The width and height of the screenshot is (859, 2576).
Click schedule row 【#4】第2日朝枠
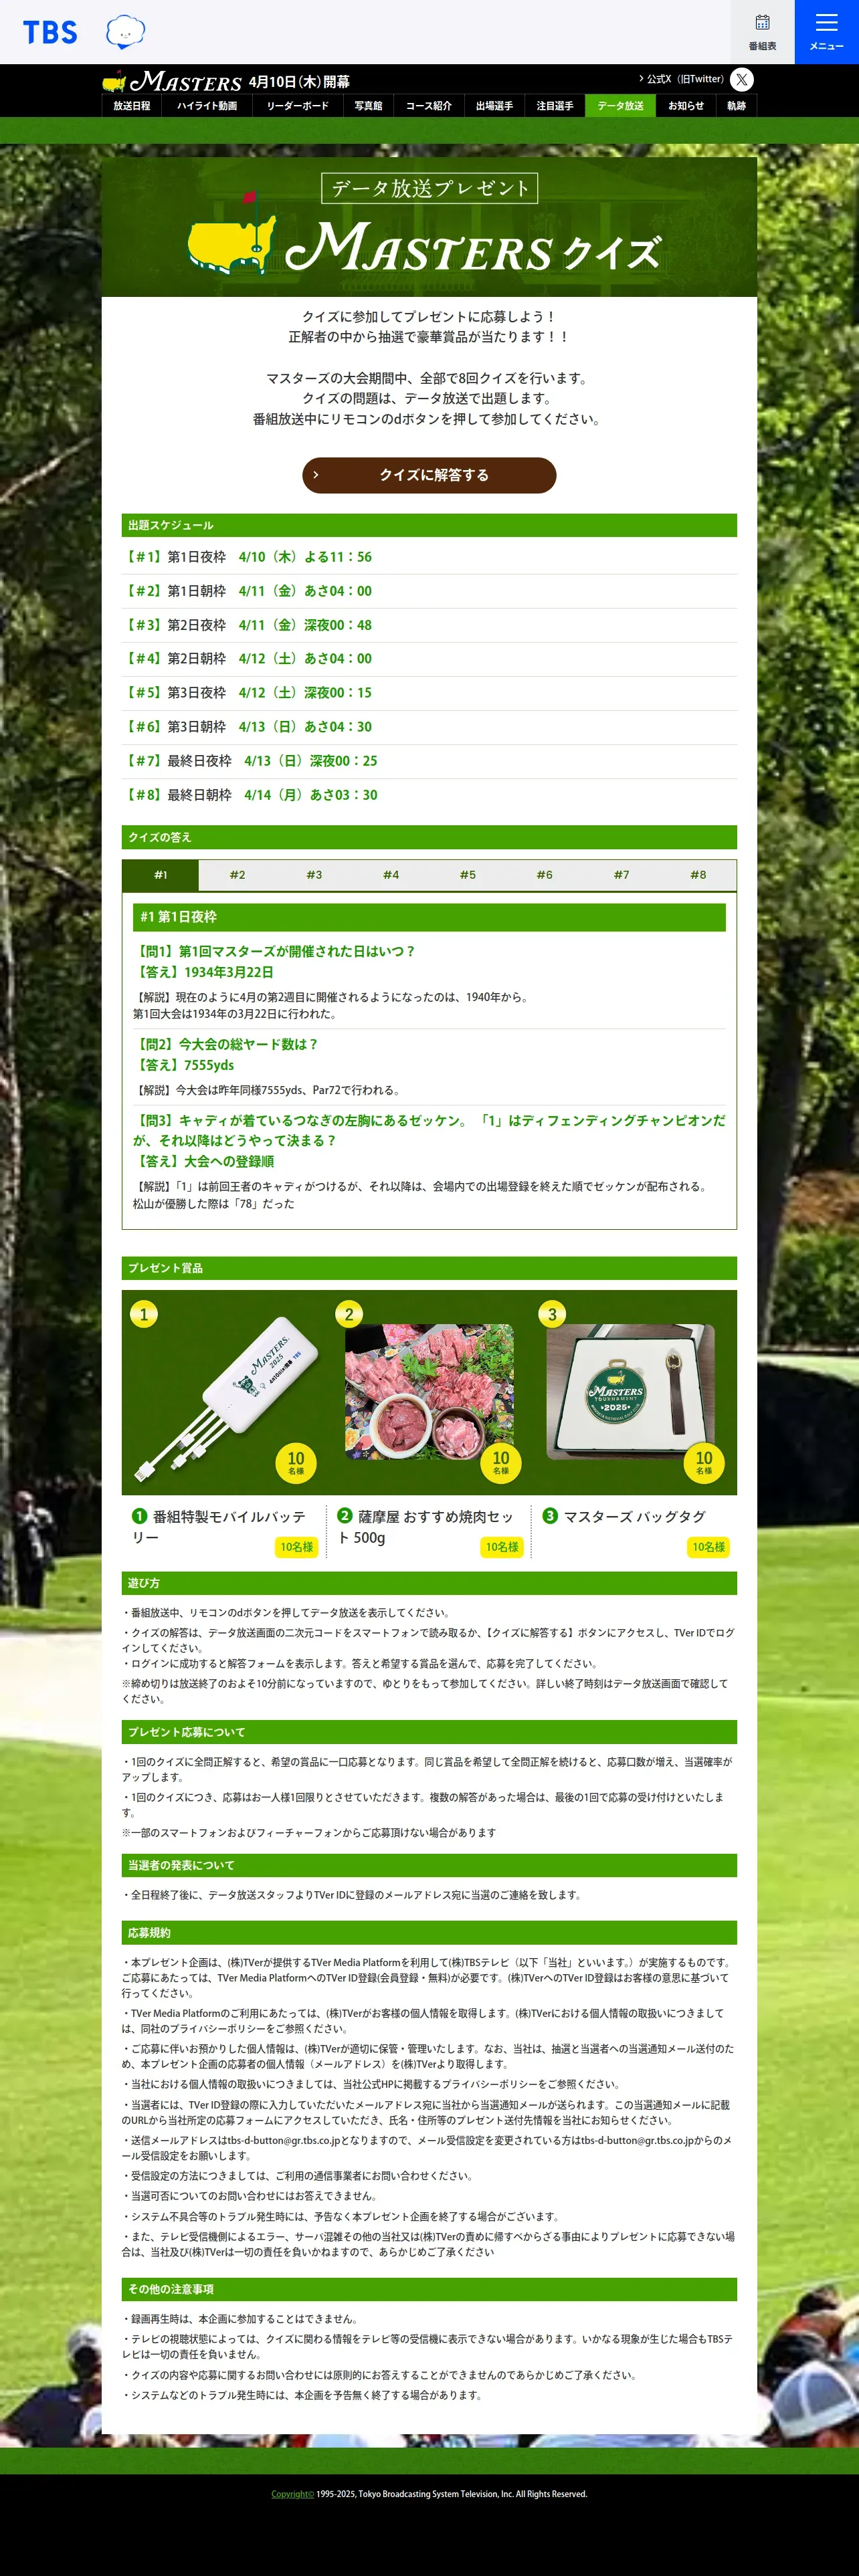point(429,659)
